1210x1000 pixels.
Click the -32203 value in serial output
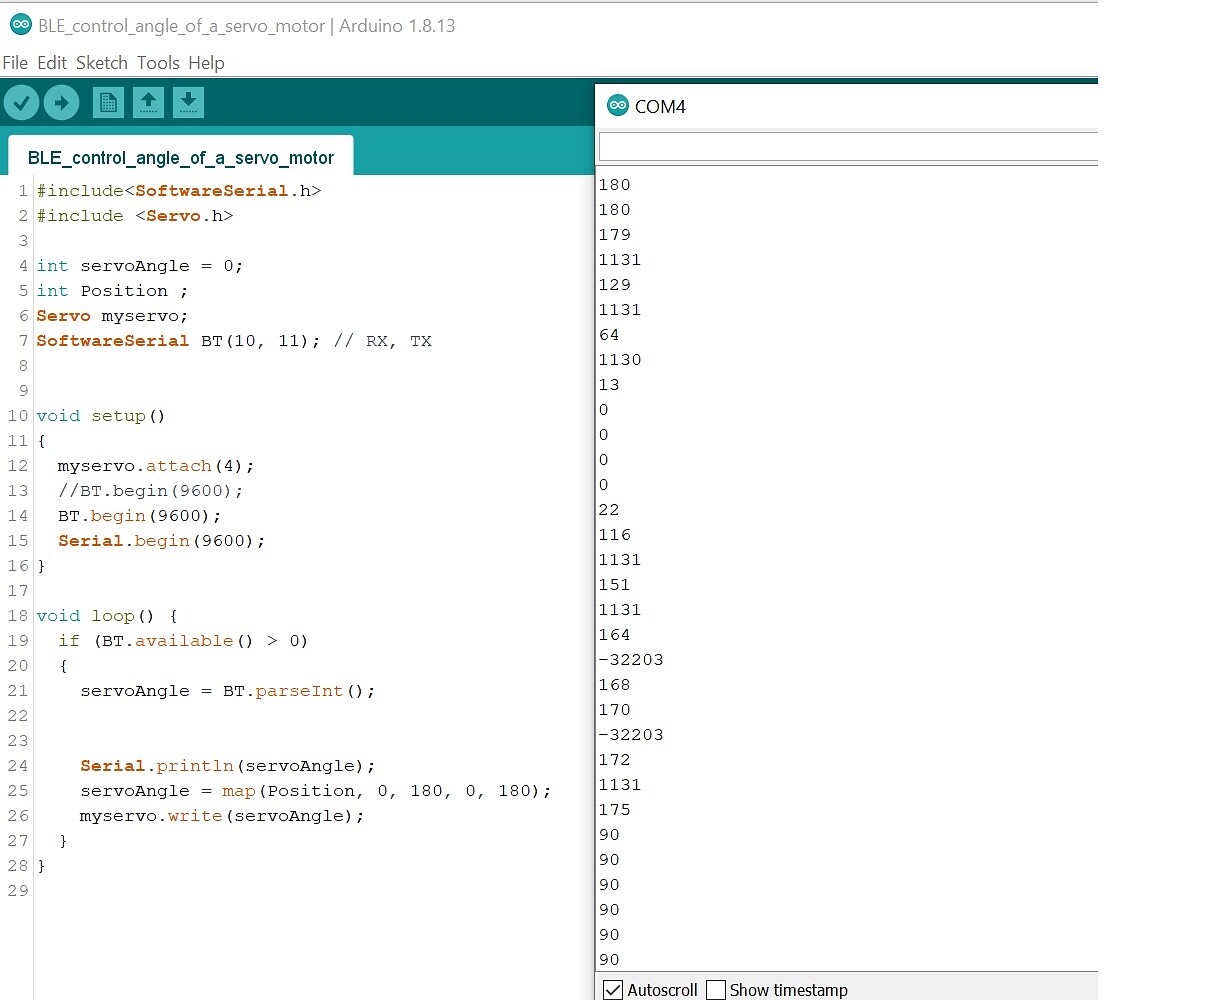631,659
